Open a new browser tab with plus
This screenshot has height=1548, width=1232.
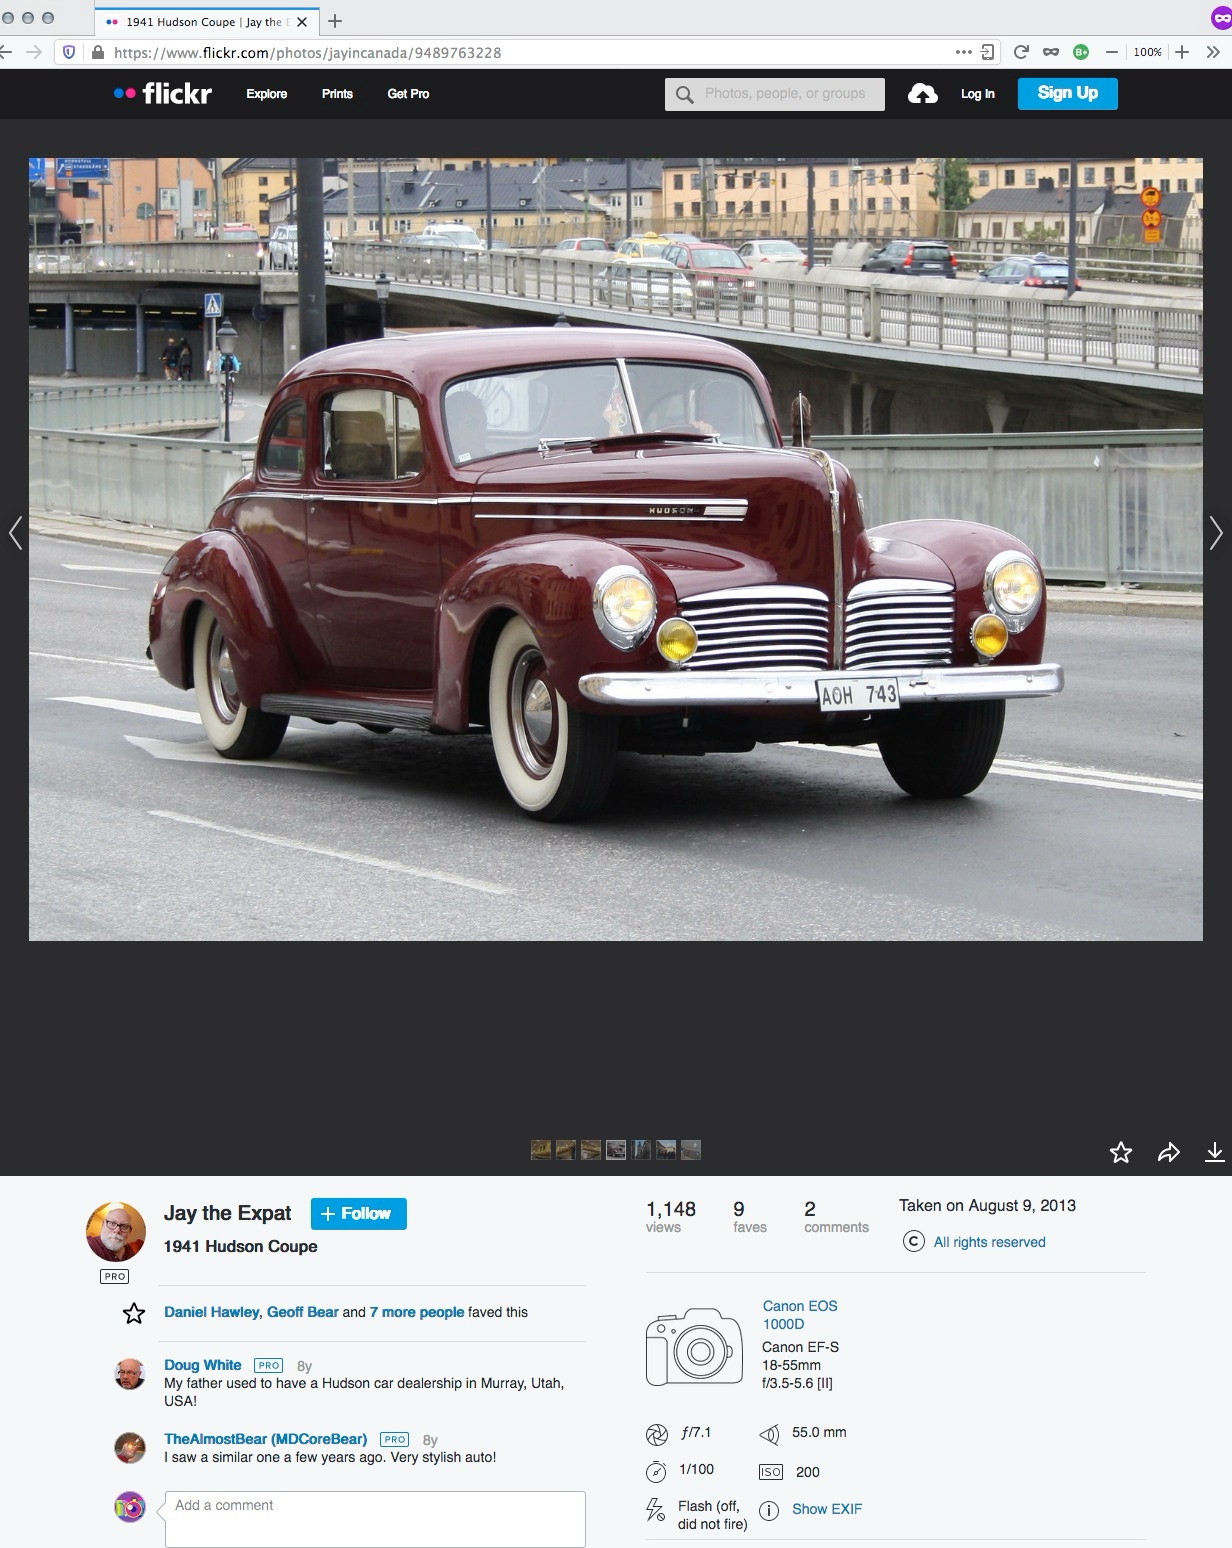coord(335,21)
